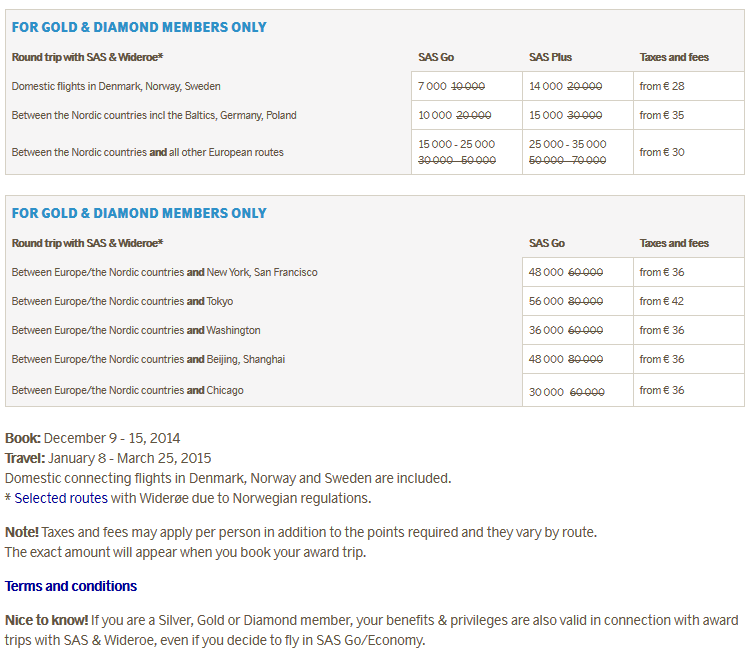Image resolution: width=751 pixels, height=658 pixels.
Task: Select the Germany, Poland route row label
Action: tap(154, 115)
